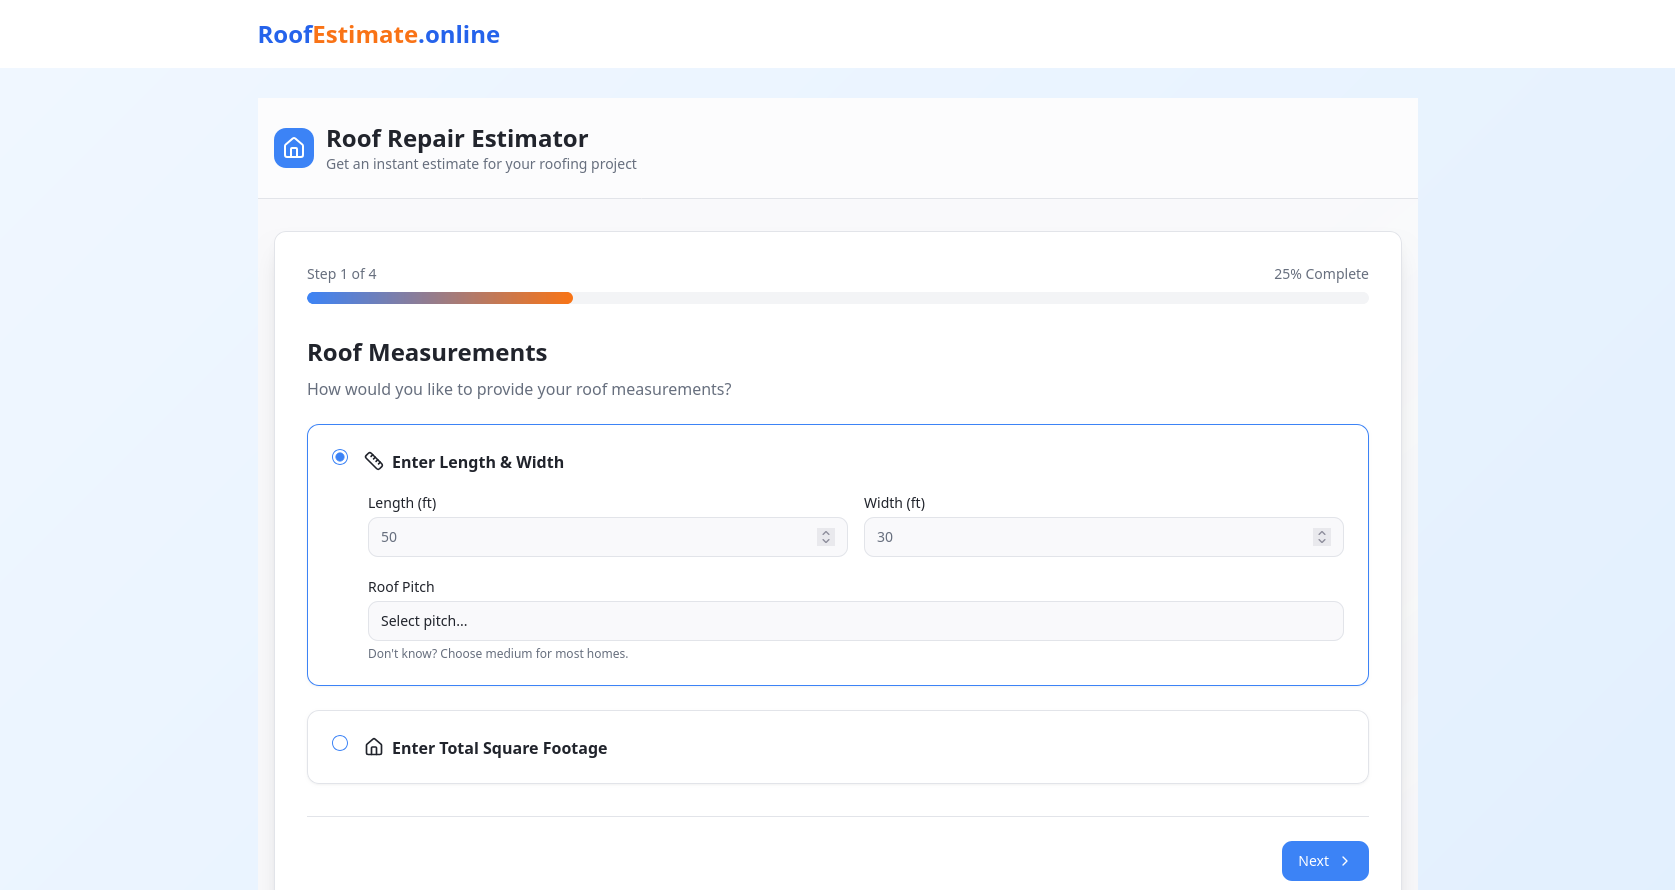Focus the Length (ft) input field
The image size is (1675, 890).
click(x=590, y=537)
